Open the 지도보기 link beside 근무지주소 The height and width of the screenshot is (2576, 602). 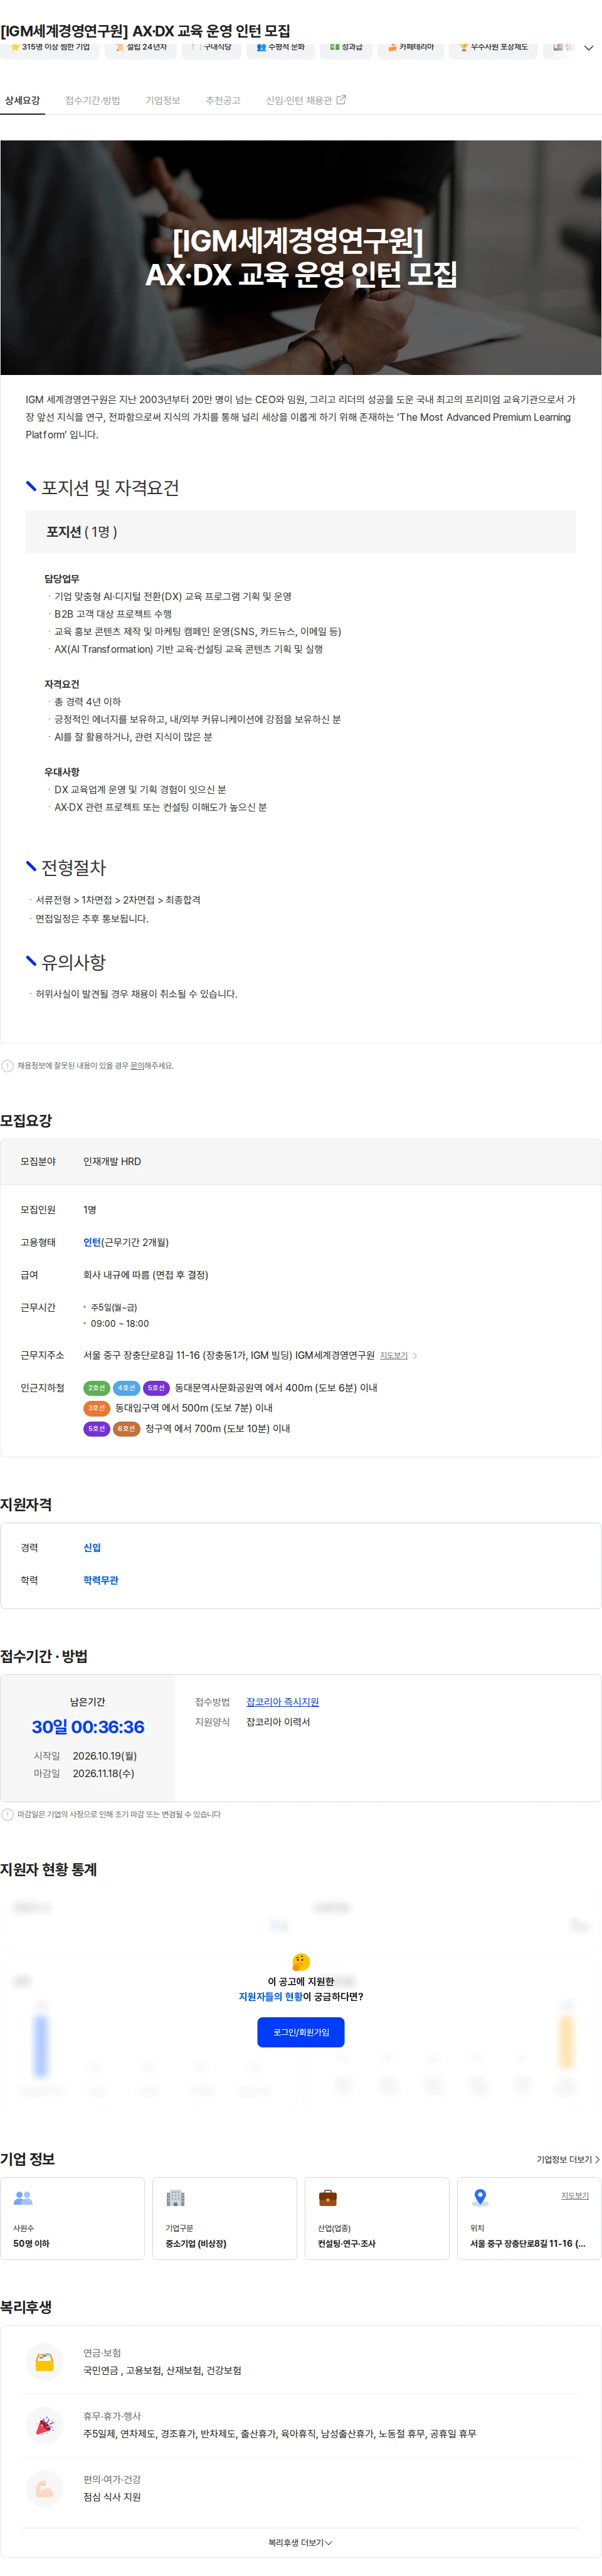click(x=394, y=1355)
